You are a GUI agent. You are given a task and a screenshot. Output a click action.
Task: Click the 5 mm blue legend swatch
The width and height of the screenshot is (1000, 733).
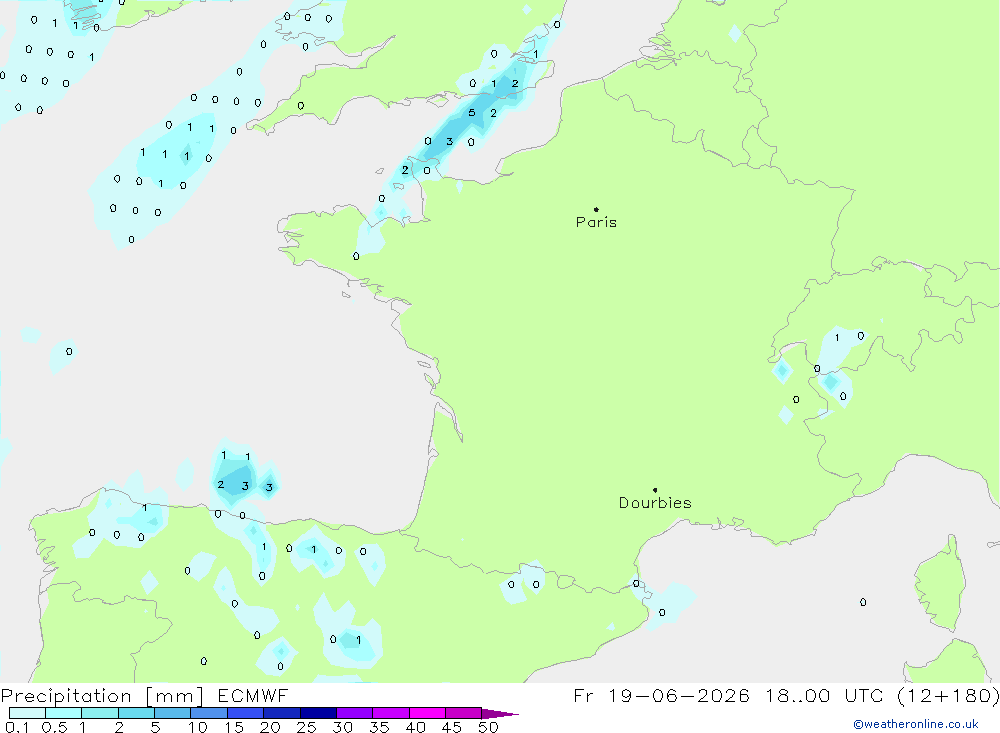pos(172,713)
